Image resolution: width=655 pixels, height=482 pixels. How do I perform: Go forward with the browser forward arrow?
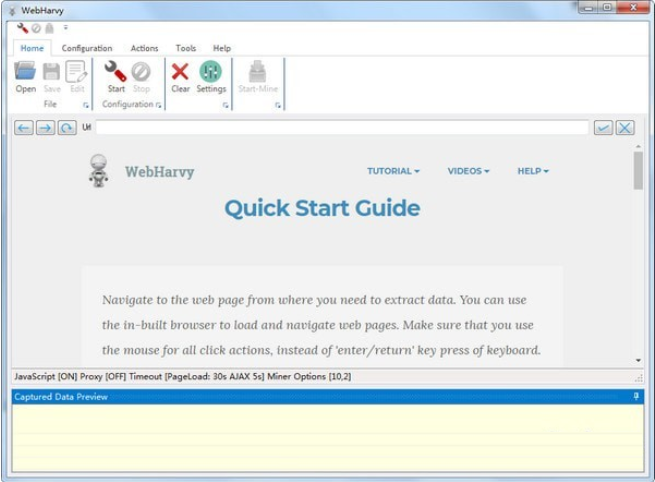click(x=45, y=128)
